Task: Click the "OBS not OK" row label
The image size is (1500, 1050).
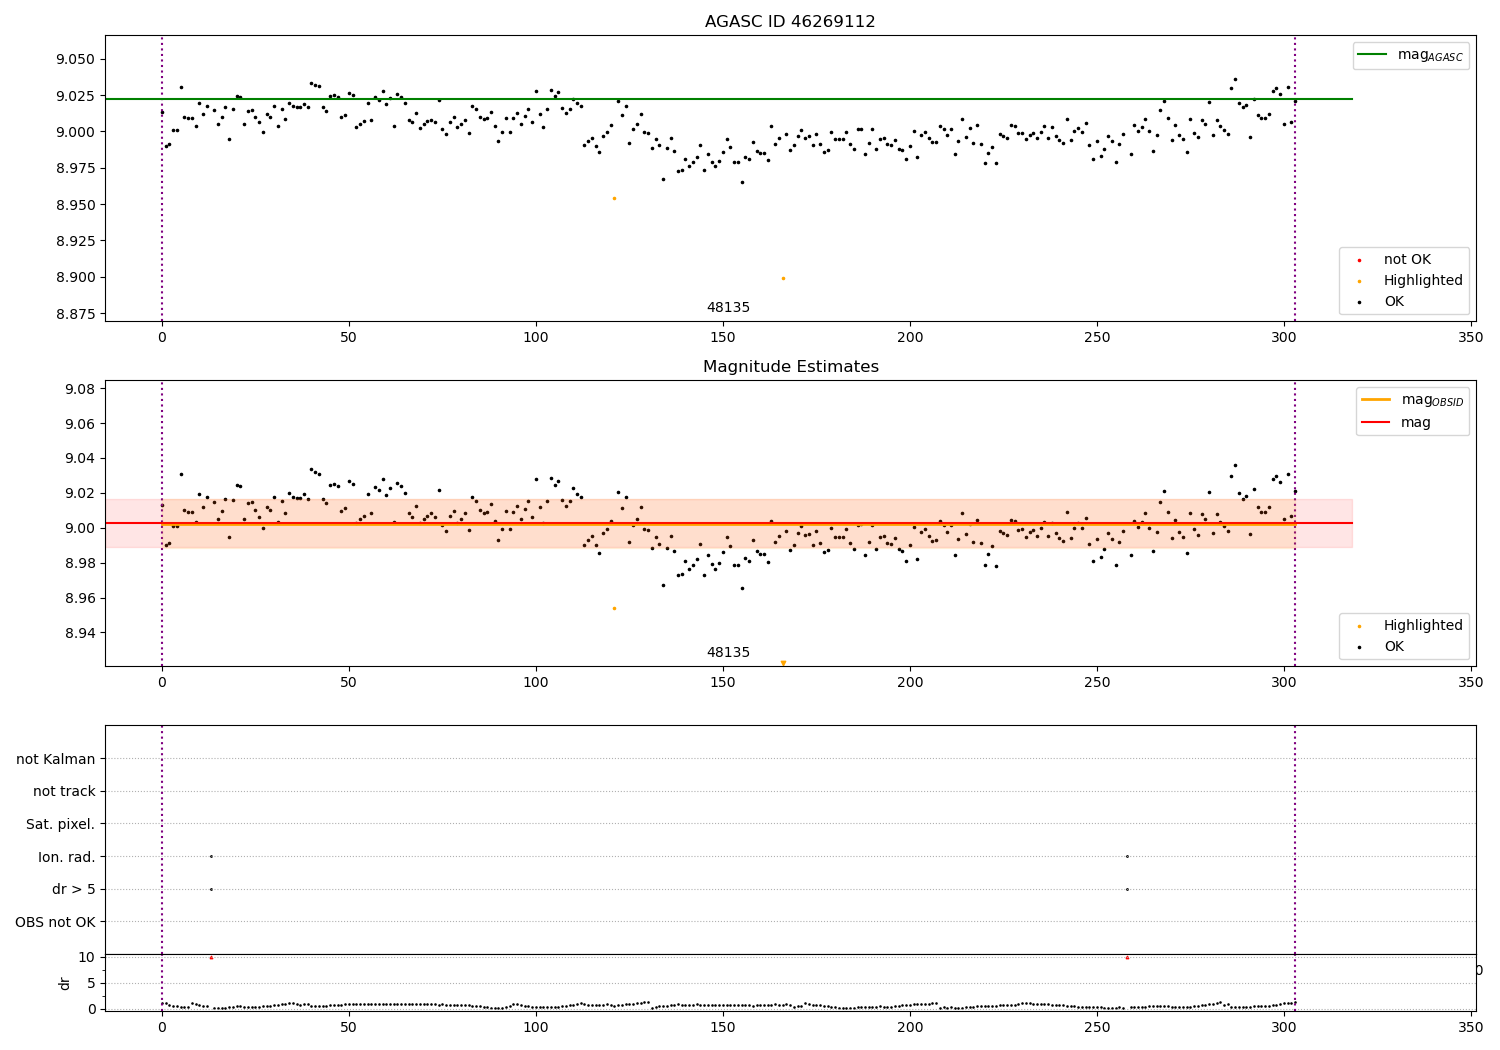Action: pyautogui.click(x=56, y=923)
